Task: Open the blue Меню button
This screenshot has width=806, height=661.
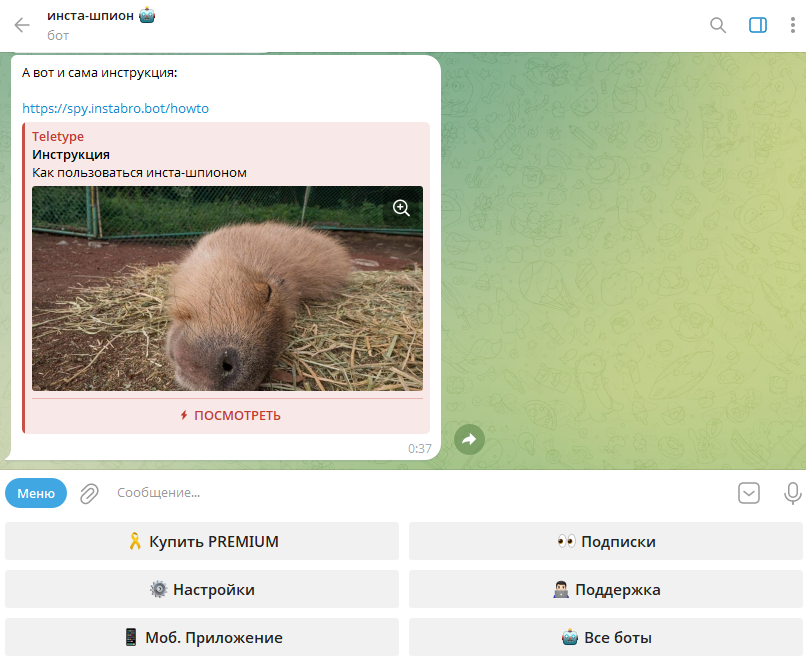Action: 36,493
